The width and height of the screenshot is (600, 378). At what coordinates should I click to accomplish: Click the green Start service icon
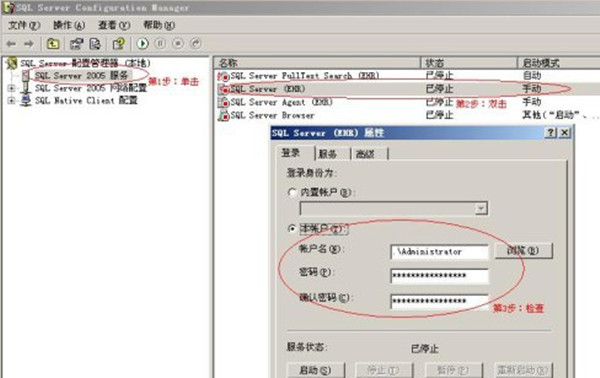pyautogui.click(x=143, y=44)
